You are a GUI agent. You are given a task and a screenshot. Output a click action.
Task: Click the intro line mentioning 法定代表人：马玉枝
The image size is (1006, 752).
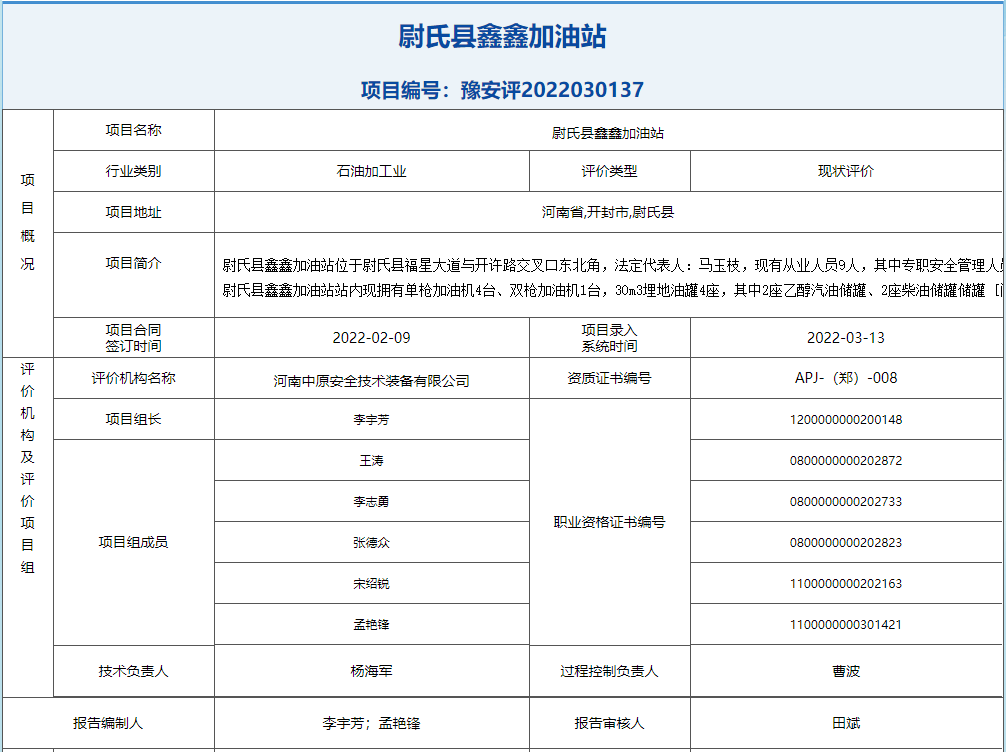pyautogui.click(x=613, y=265)
